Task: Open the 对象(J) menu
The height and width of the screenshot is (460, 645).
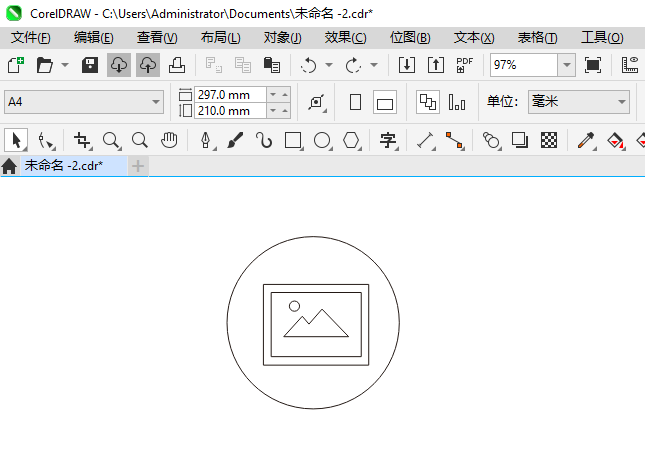Action: coord(283,38)
